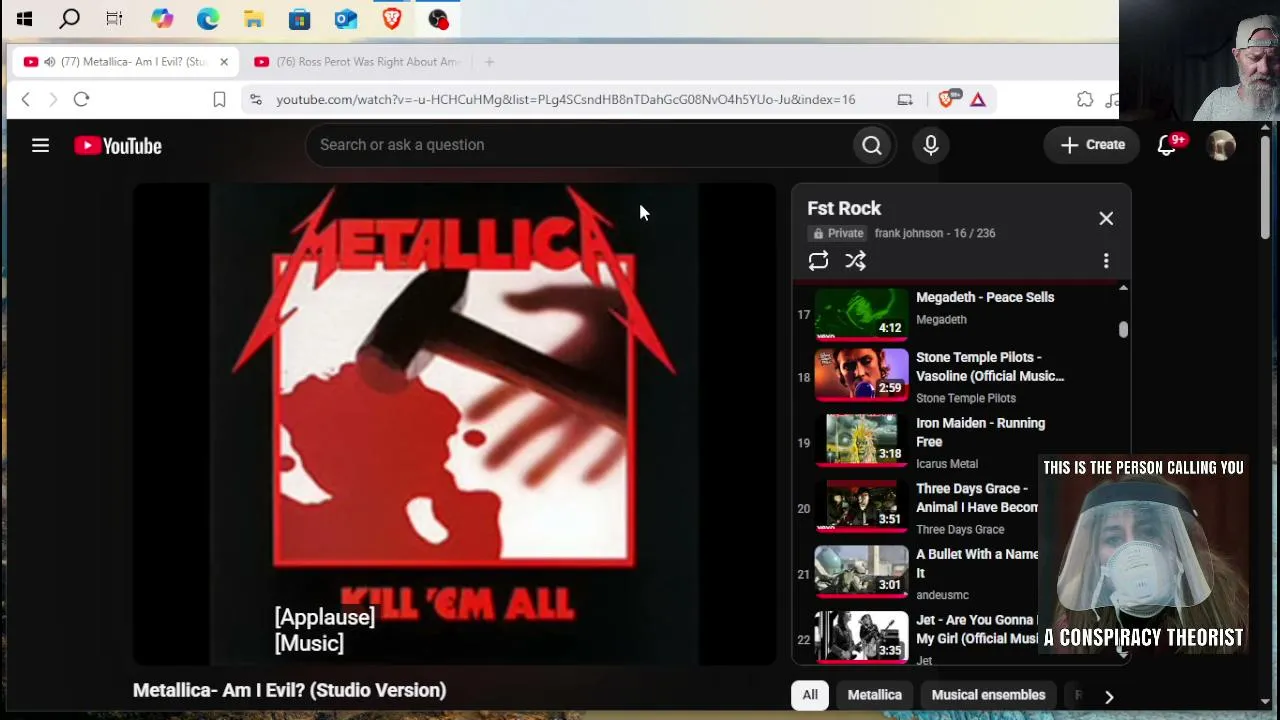Click the Running Free video thumbnail

862,441
